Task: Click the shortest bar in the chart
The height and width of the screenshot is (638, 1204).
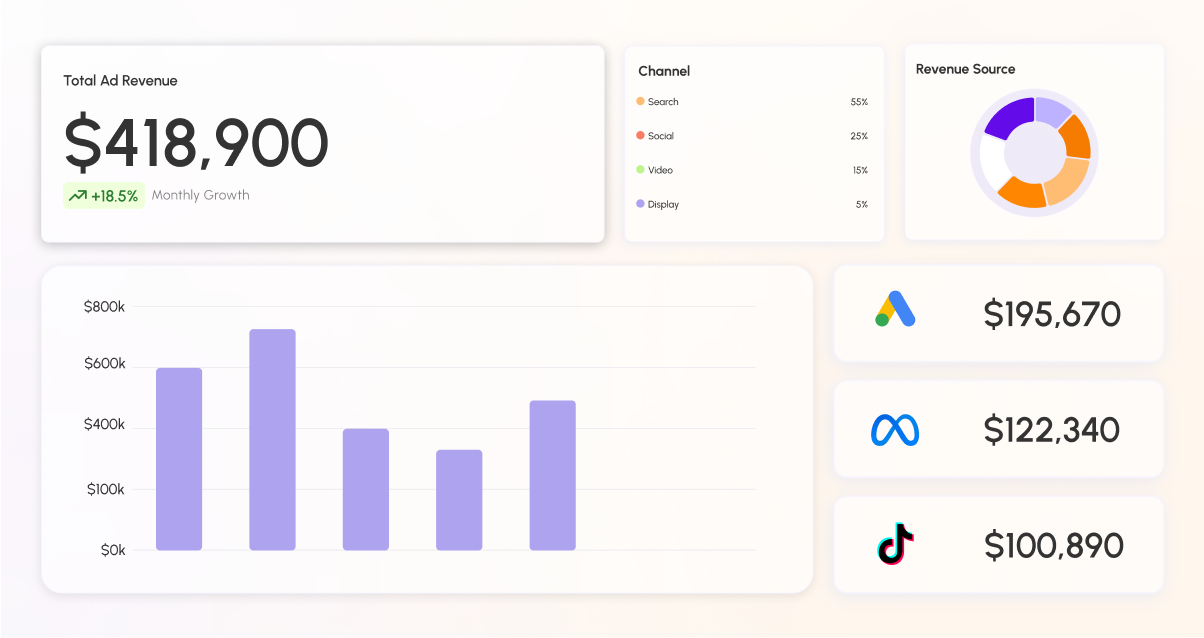Action: click(459, 500)
